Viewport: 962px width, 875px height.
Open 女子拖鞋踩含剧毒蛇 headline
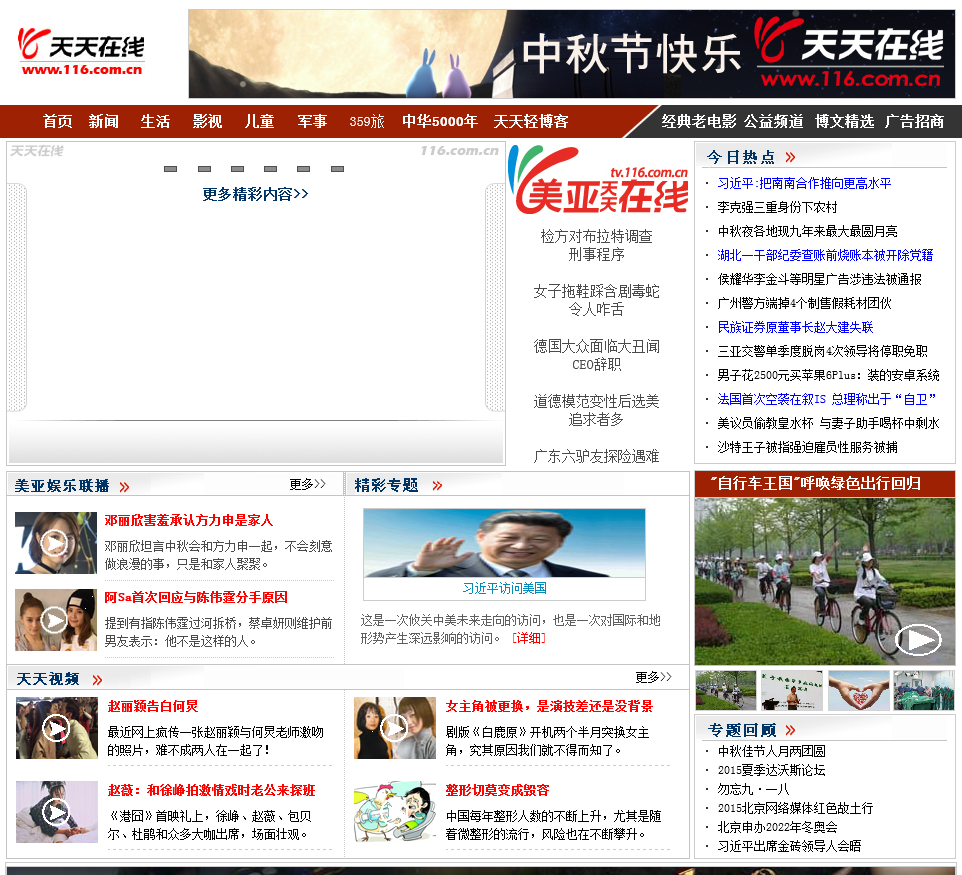point(596,300)
